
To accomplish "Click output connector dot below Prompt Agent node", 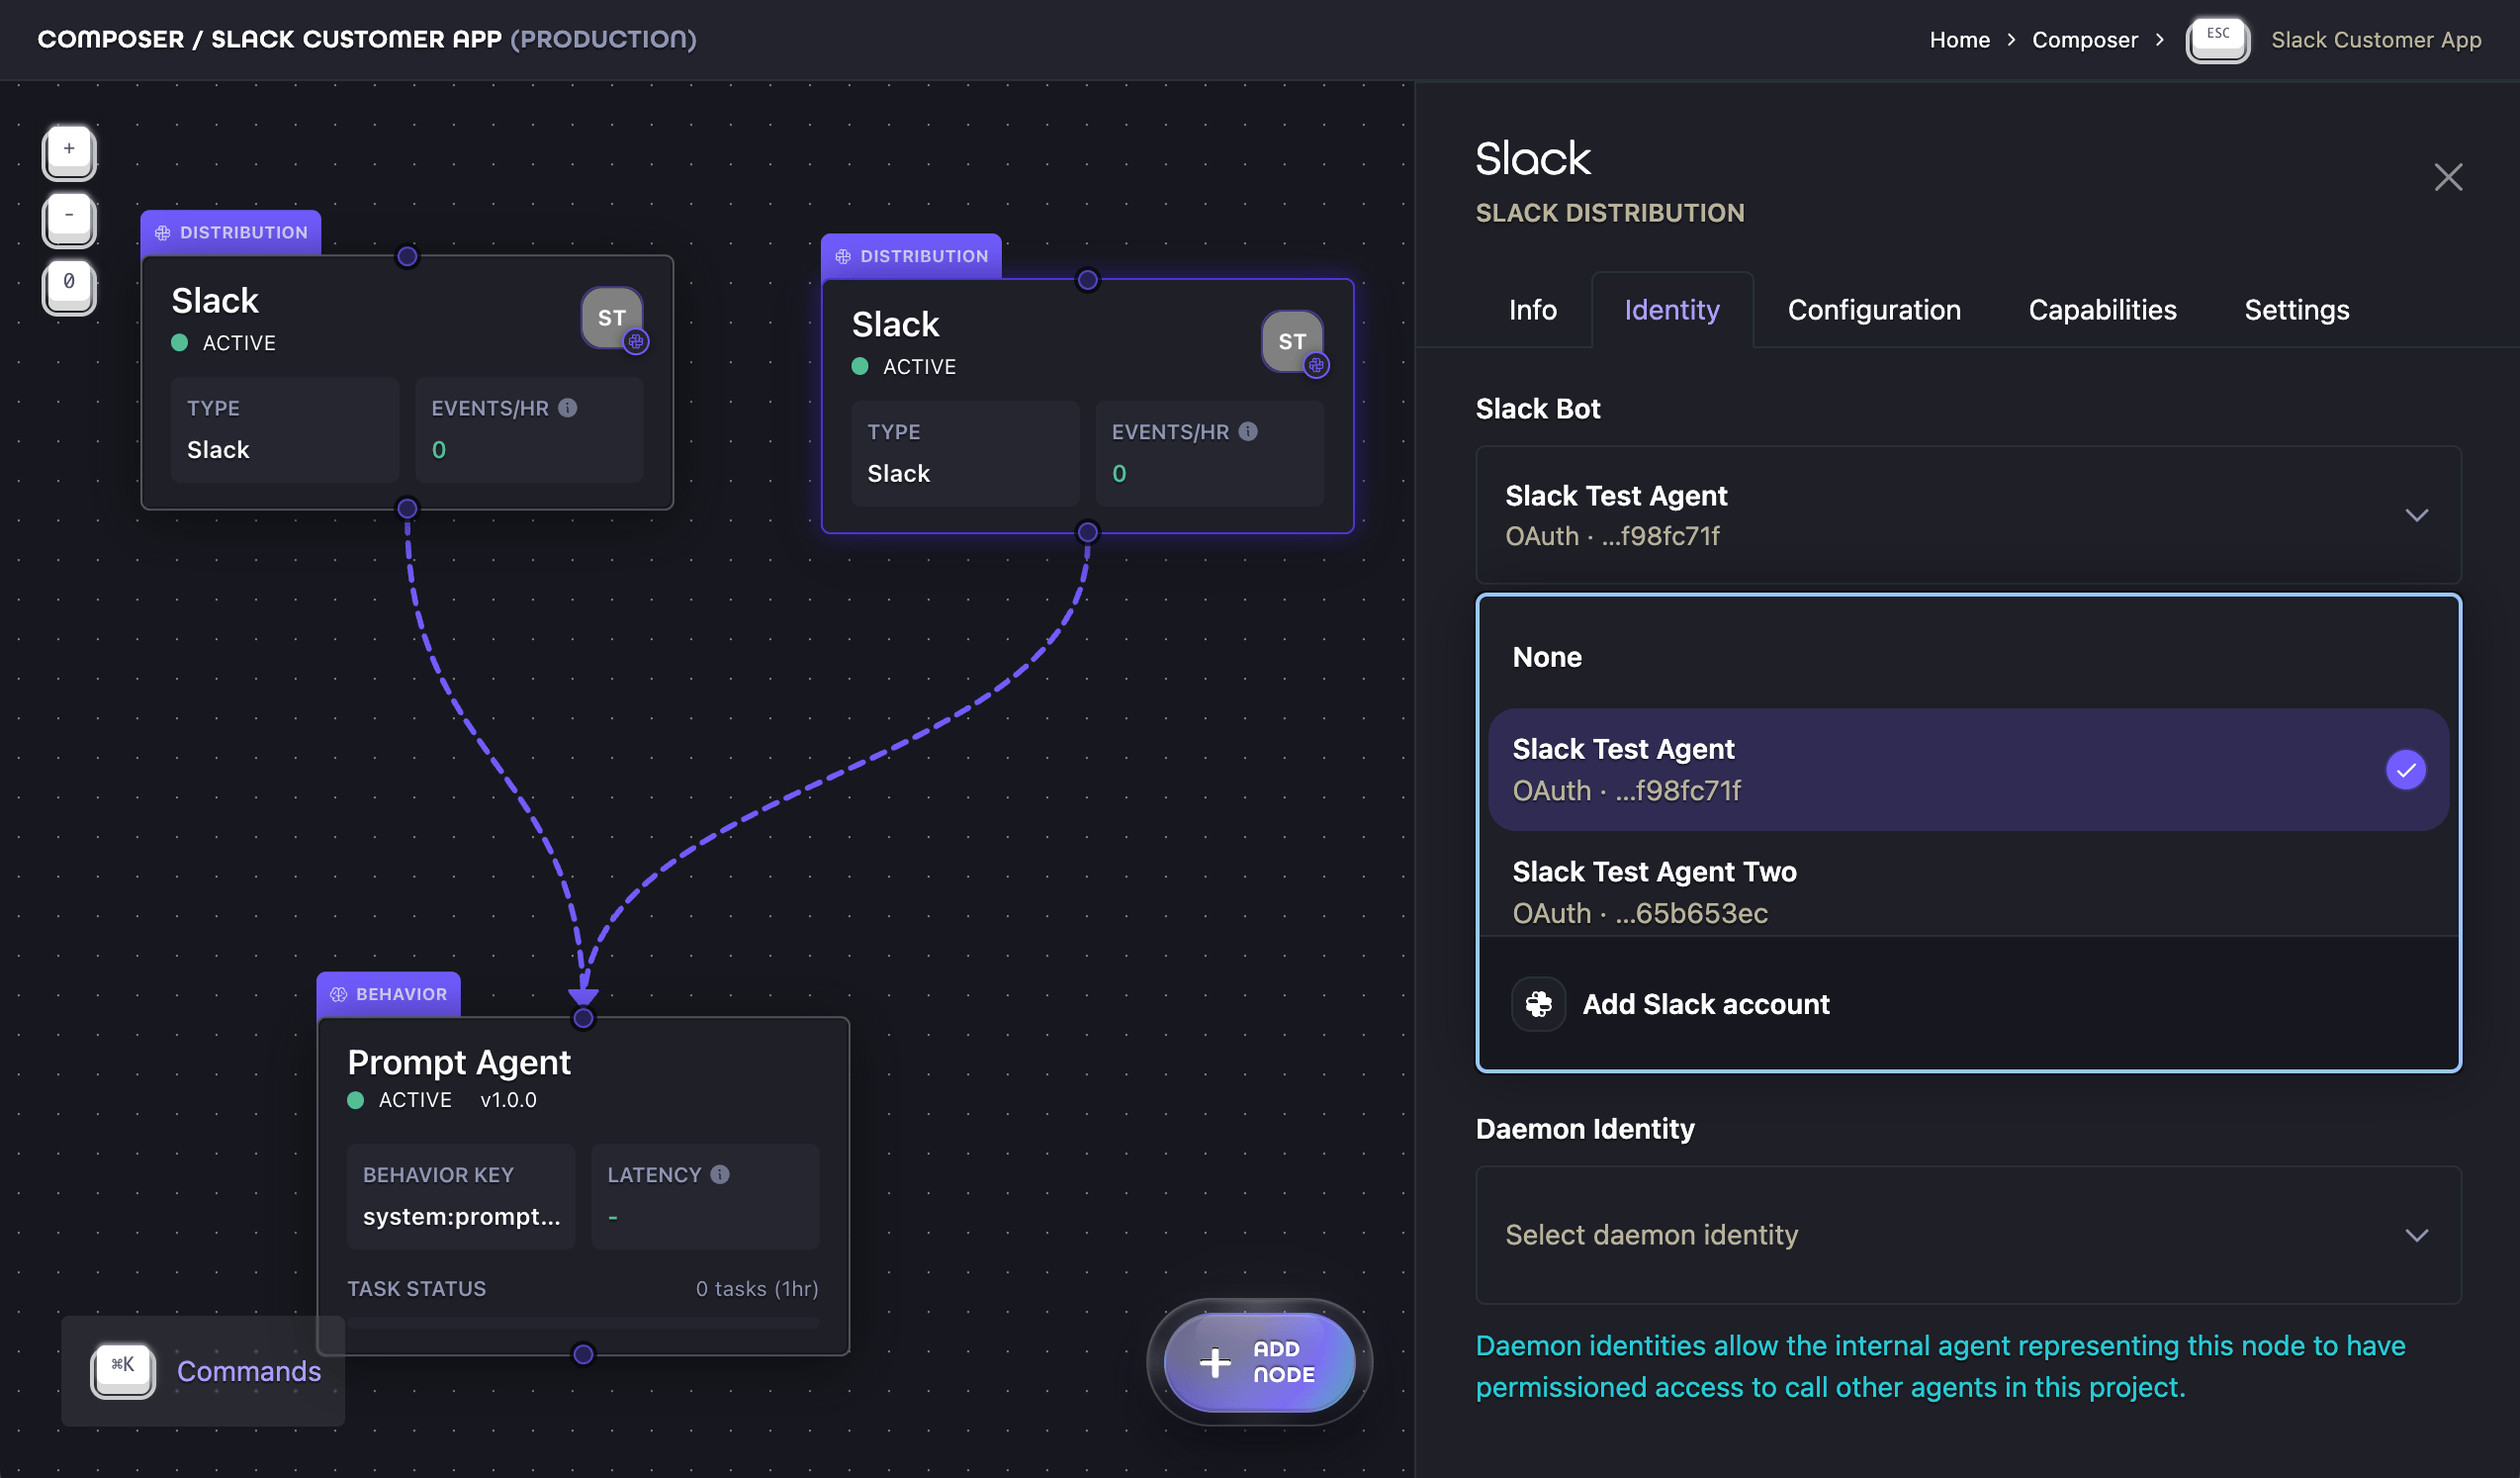I will (x=583, y=1355).
